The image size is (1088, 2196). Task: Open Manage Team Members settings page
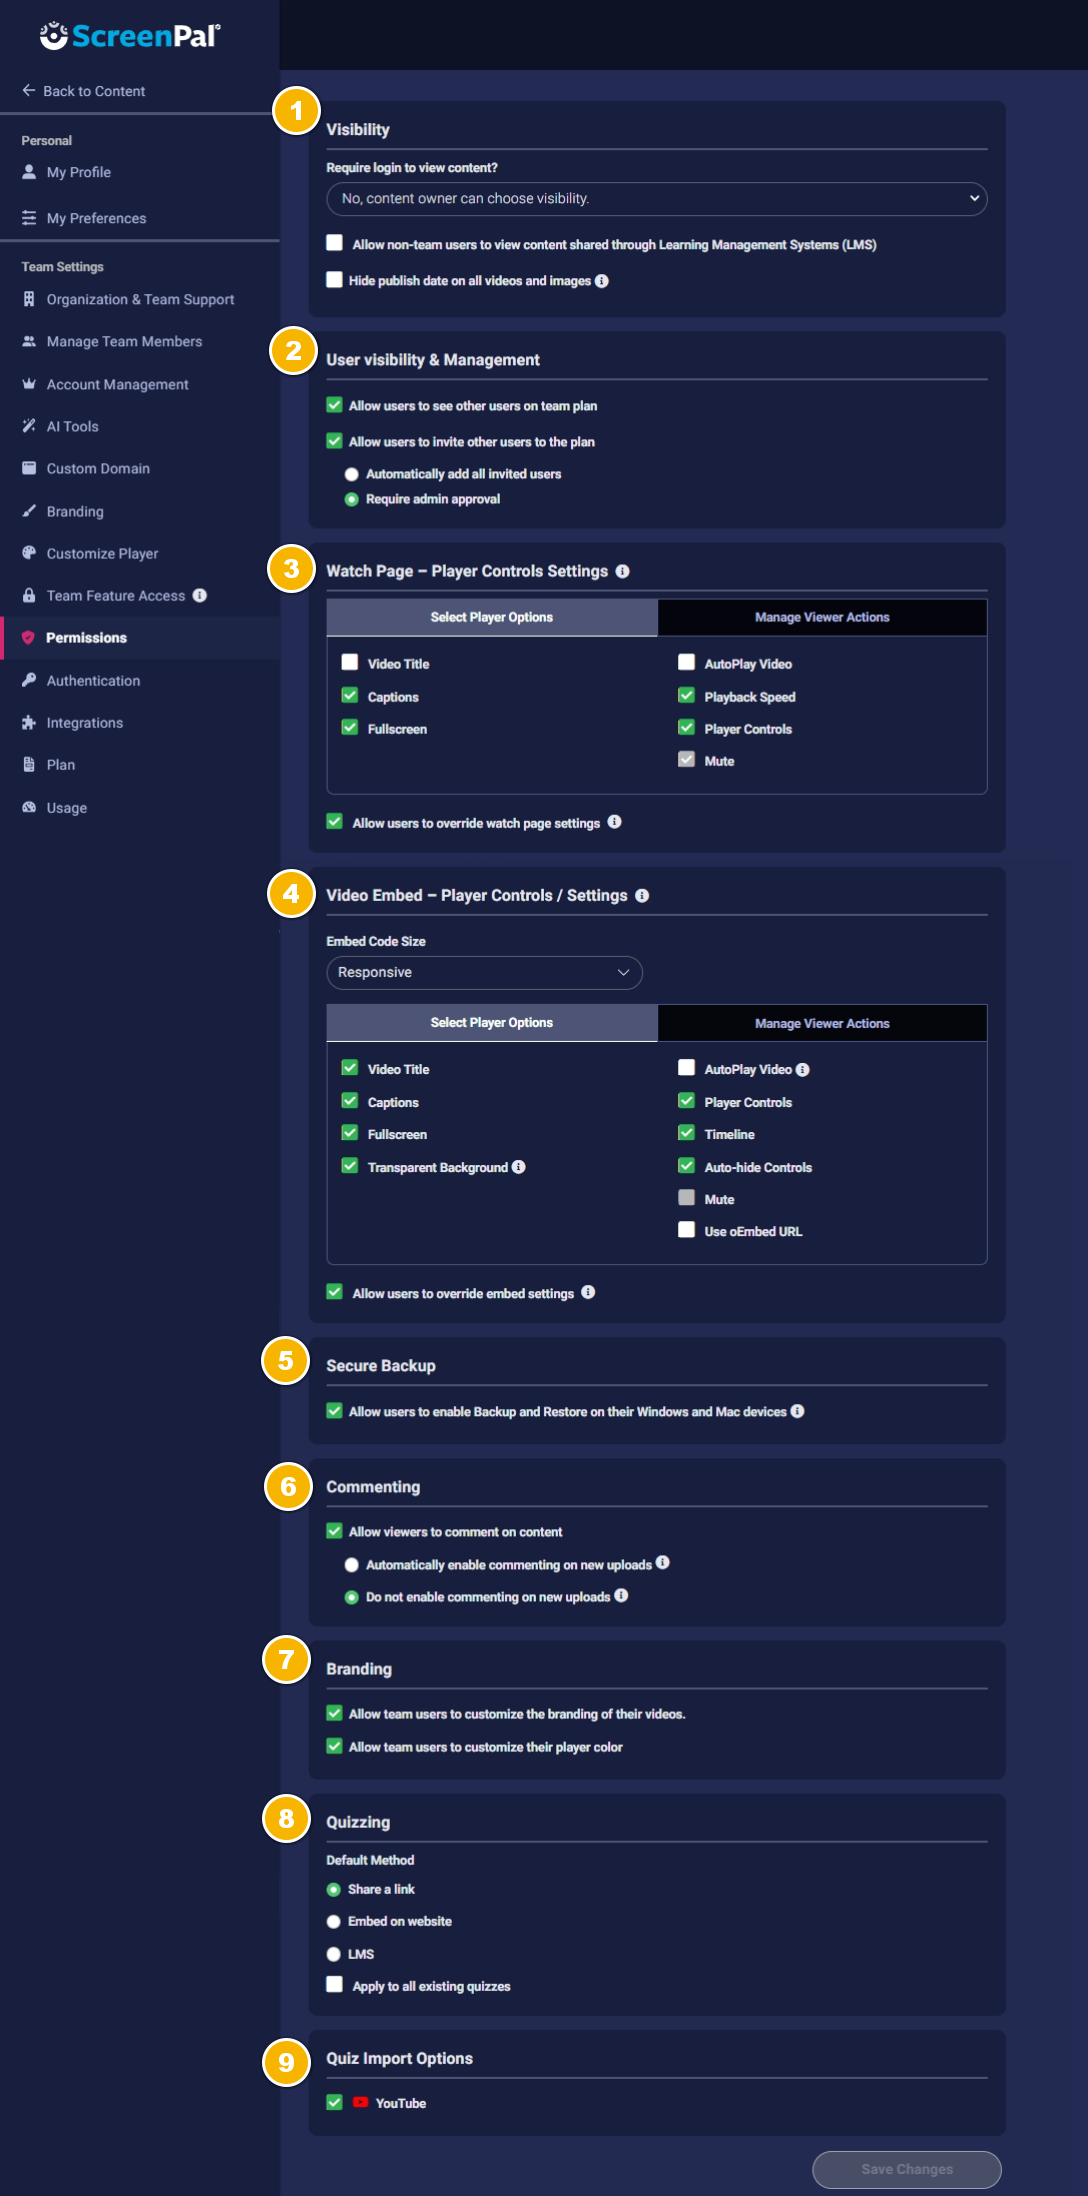[x=124, y=341]
